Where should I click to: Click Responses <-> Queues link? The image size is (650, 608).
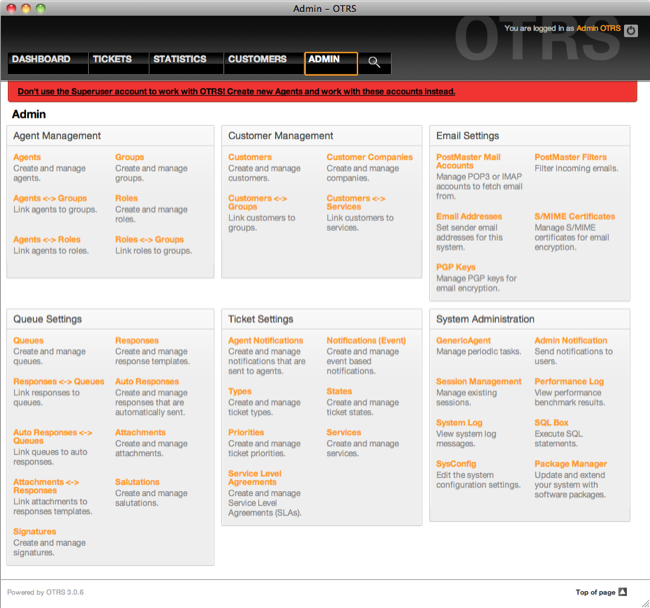(58, 381)
